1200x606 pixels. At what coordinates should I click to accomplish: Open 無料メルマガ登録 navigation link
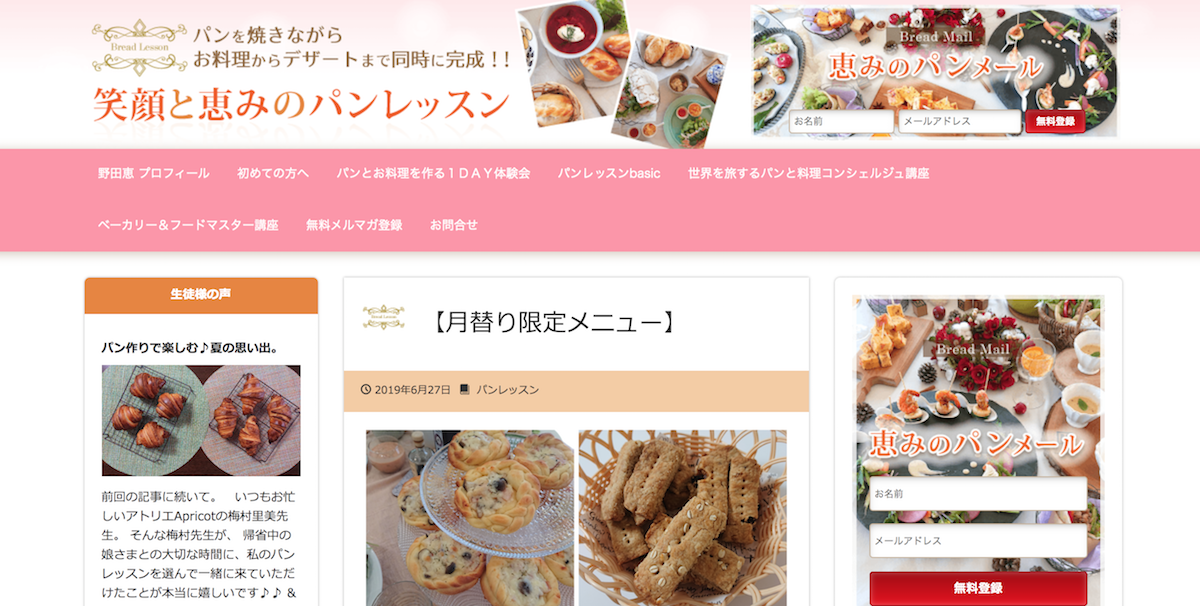tap(354, 225)
